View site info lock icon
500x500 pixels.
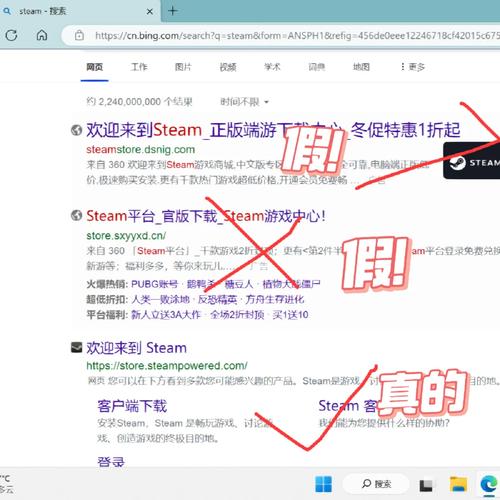click(x=79, y=35)
